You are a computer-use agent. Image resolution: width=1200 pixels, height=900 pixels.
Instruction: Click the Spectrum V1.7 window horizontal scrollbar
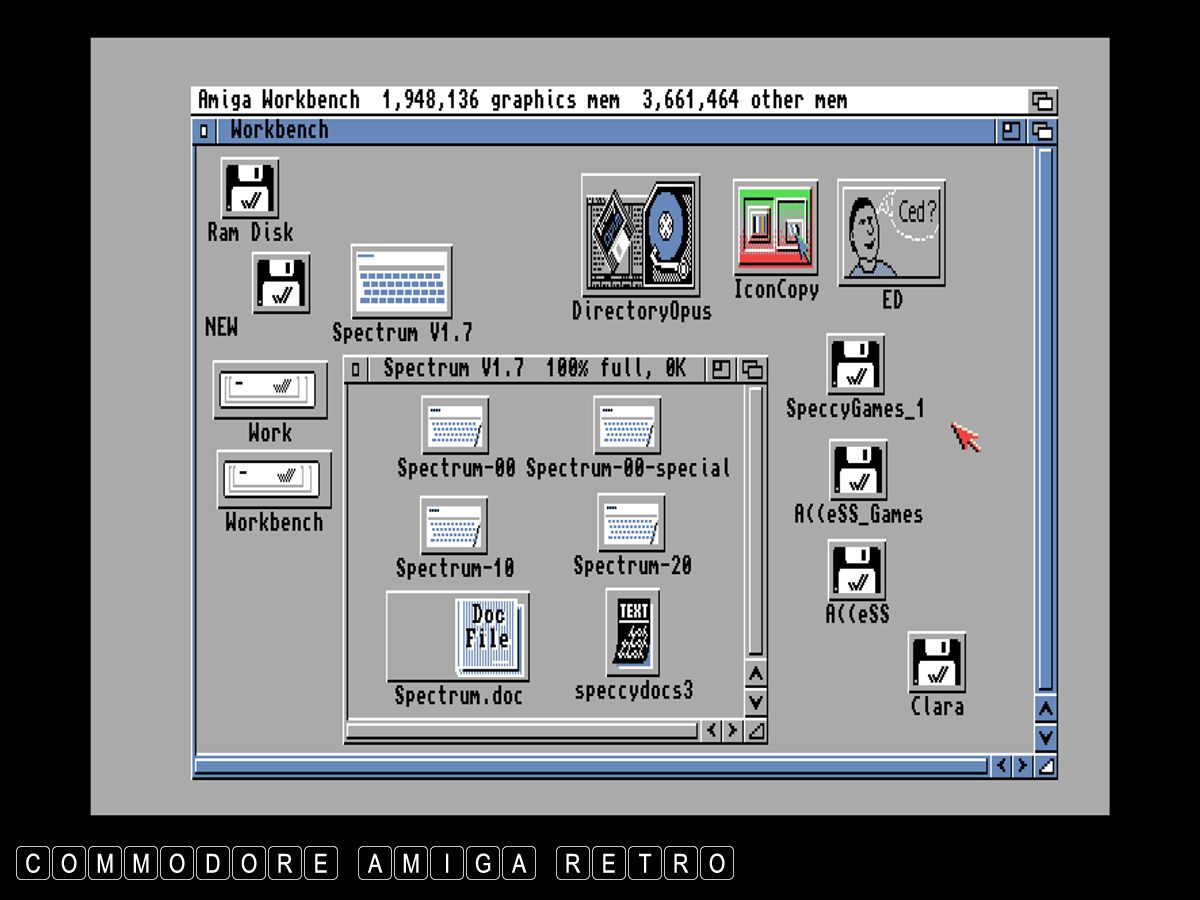522,732
